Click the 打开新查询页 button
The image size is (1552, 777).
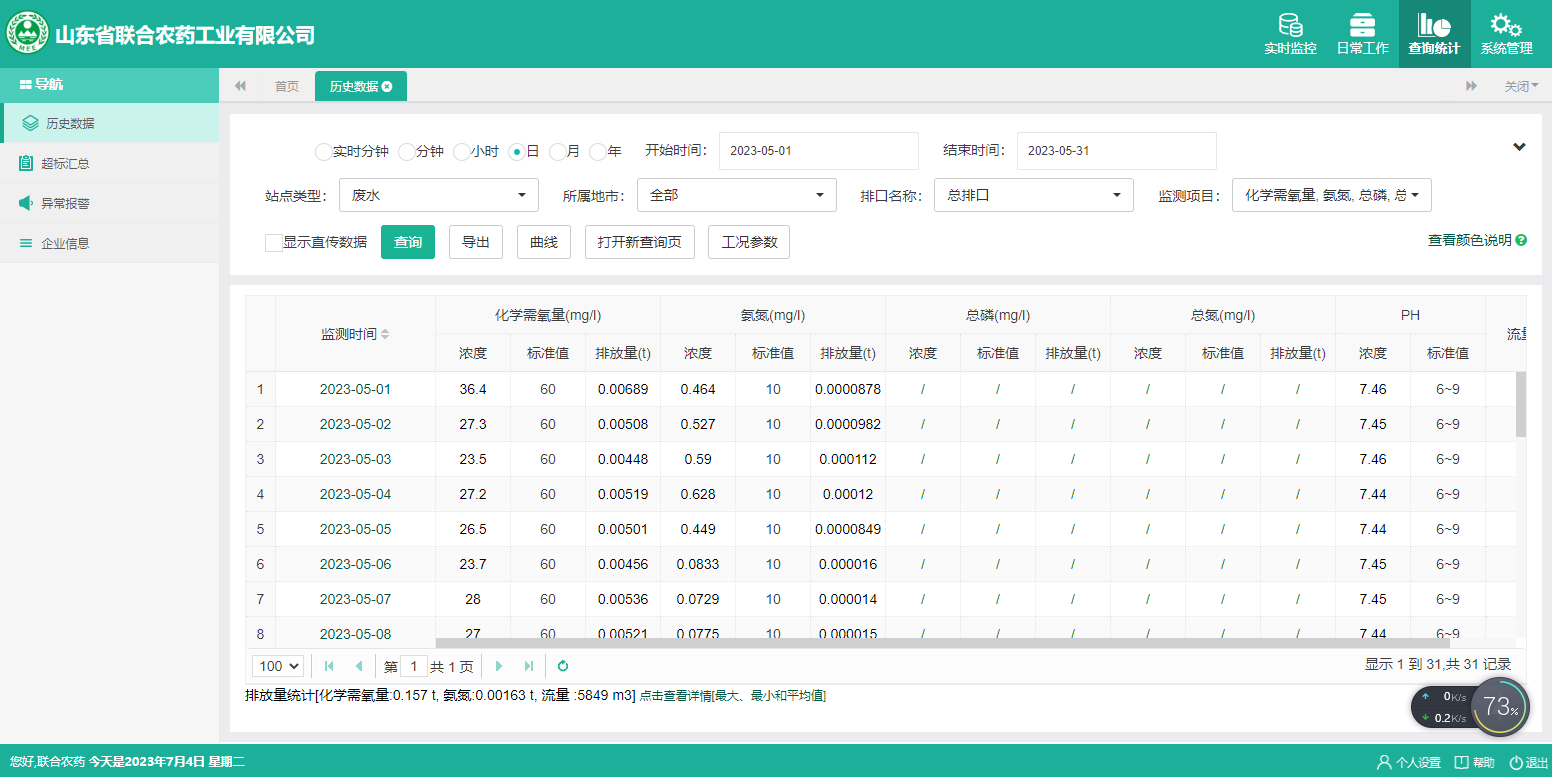639,242
